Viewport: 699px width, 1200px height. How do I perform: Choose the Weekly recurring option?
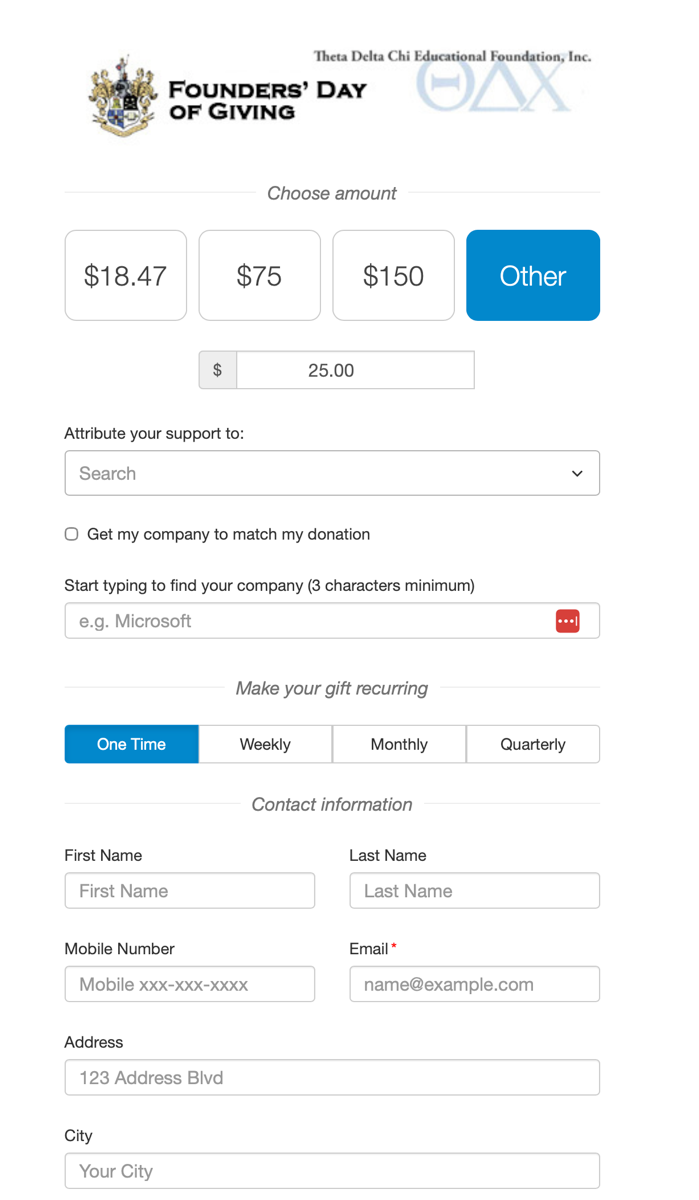[x=265, y=744]
